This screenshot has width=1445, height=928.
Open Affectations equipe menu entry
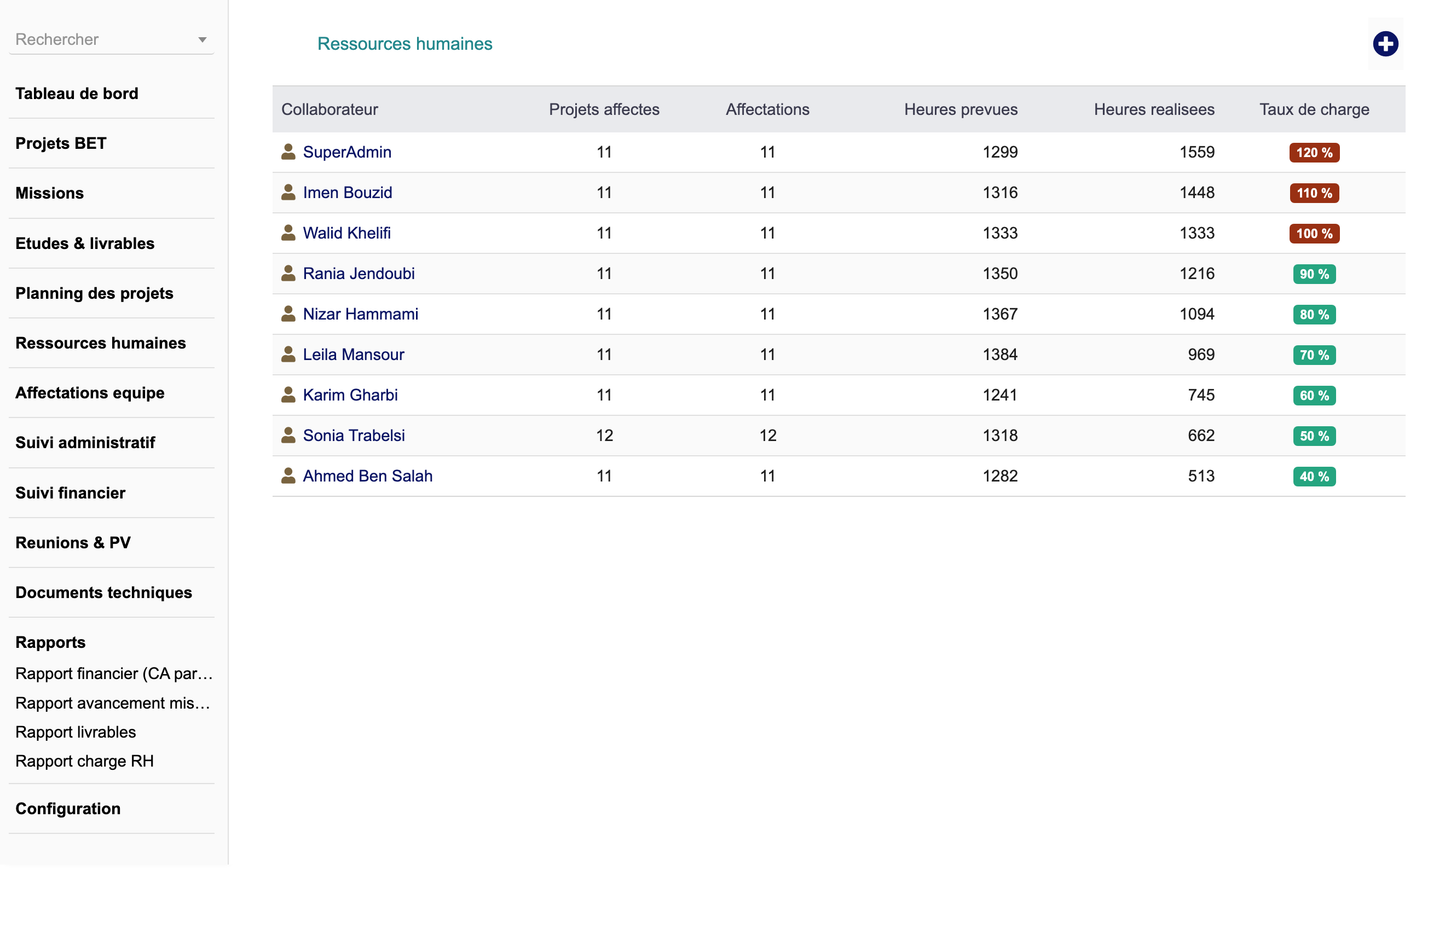(90, 393)
